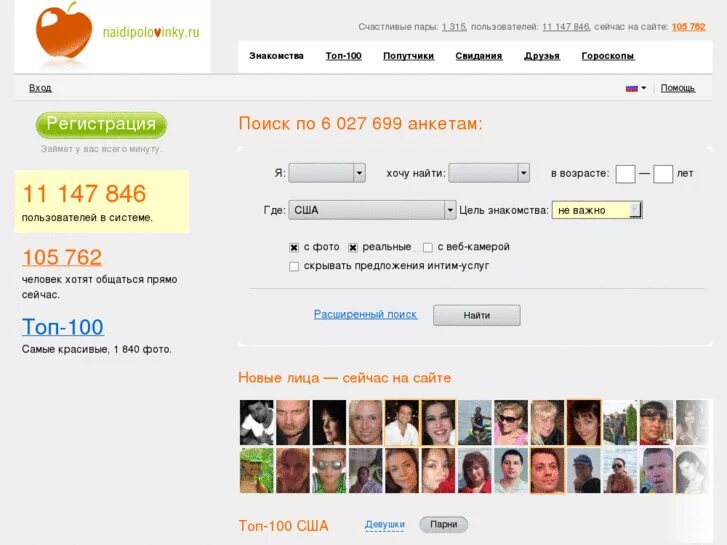Go to the 'Гороскопы' section
This screenshot has width=727, height=545.
pos(608,56)
